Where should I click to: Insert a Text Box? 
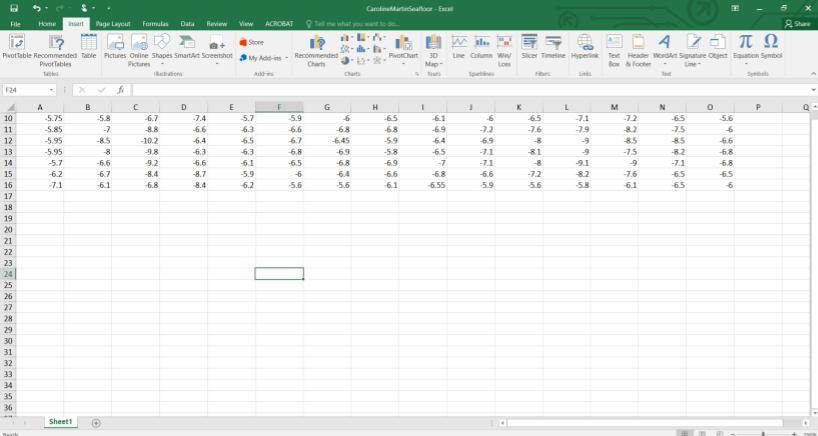click(x=614, y=50)
